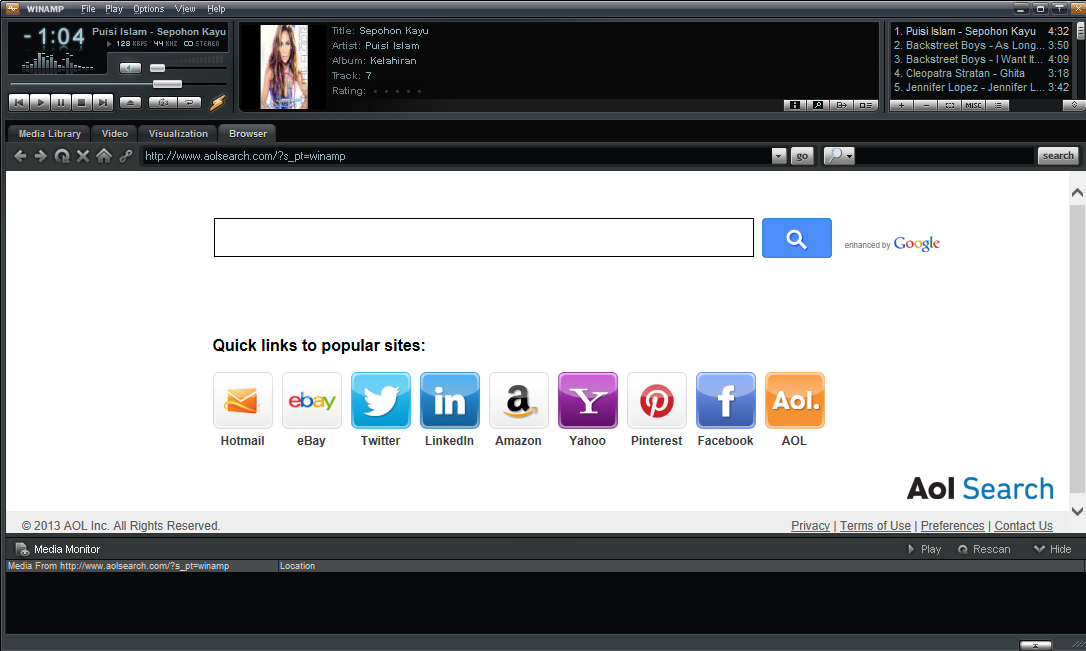Select Backstreet Boys - I Want It track
The height and width of the screenshot is (651, 1086).
click(981, 59)
